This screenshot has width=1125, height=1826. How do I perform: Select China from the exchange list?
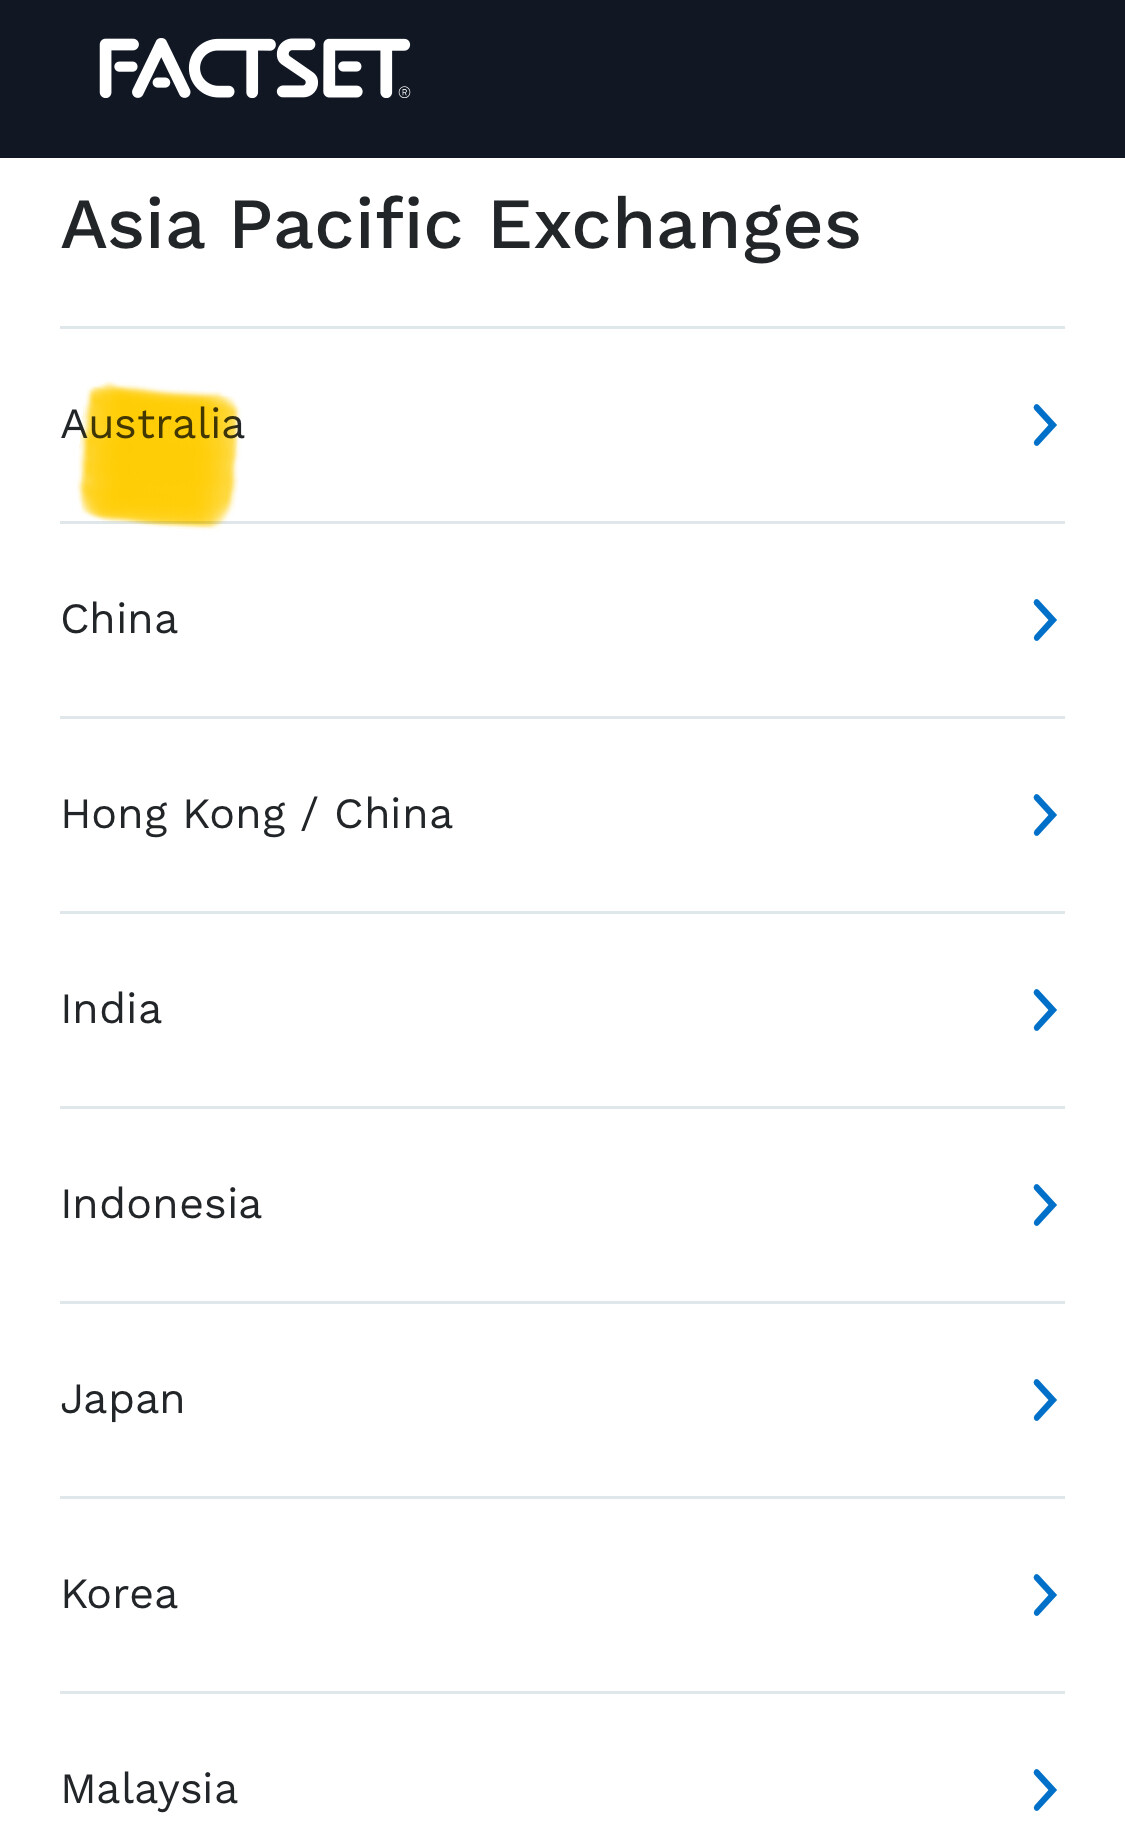point(120,619)
